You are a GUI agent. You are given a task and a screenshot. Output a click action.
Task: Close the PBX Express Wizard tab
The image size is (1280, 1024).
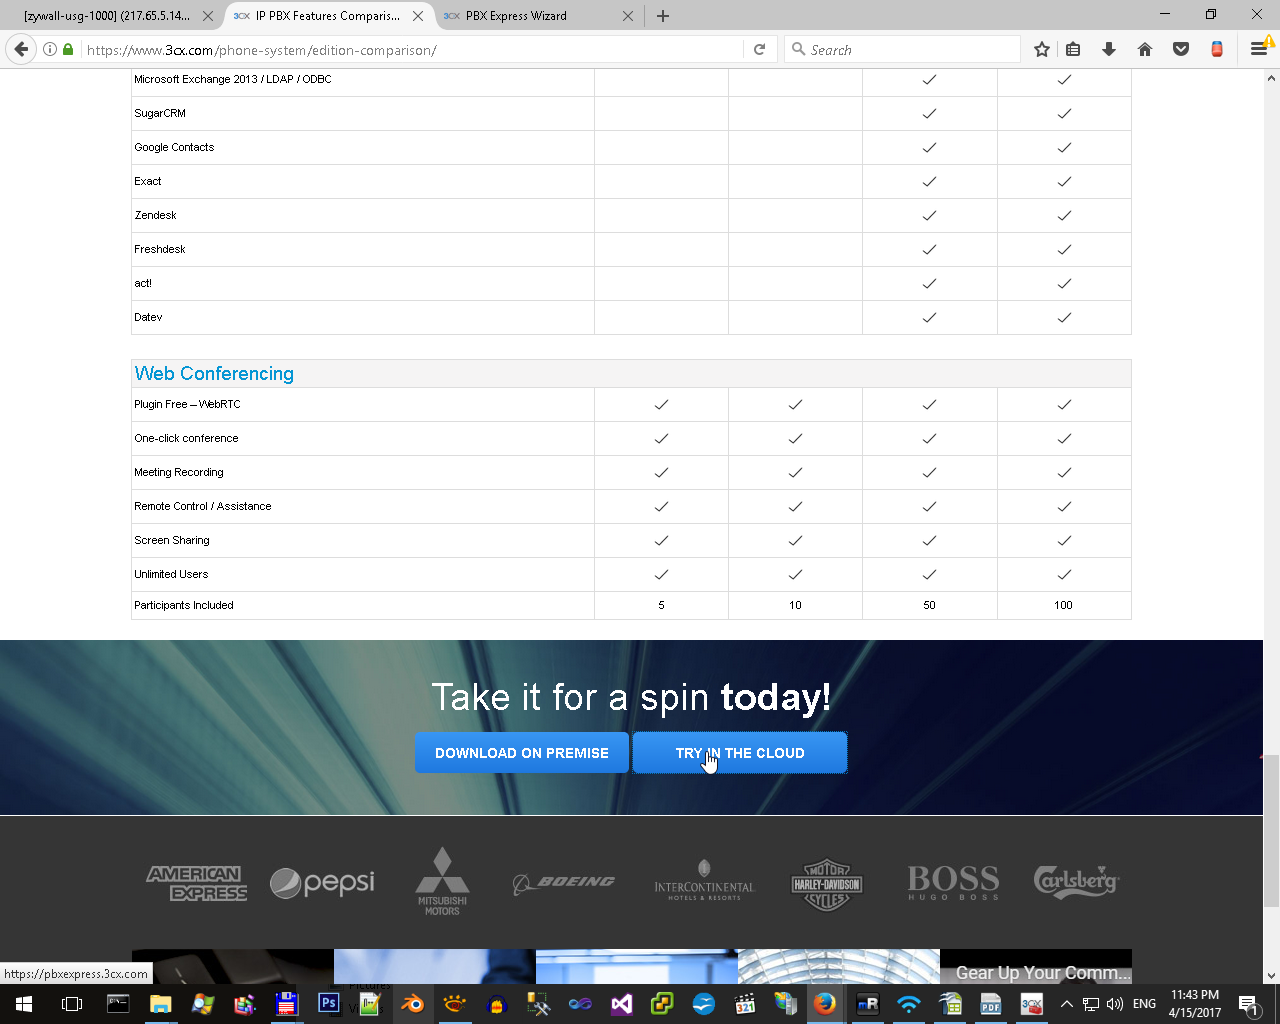tap(628, 16)
